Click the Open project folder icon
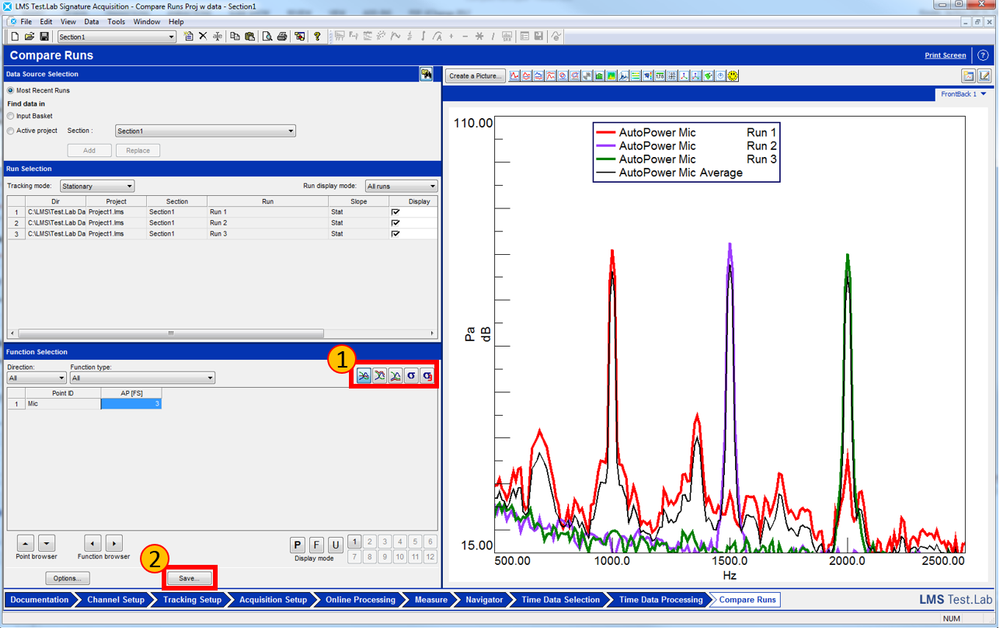This screenshot has height=628, width=999. click(x=29, y=37)
